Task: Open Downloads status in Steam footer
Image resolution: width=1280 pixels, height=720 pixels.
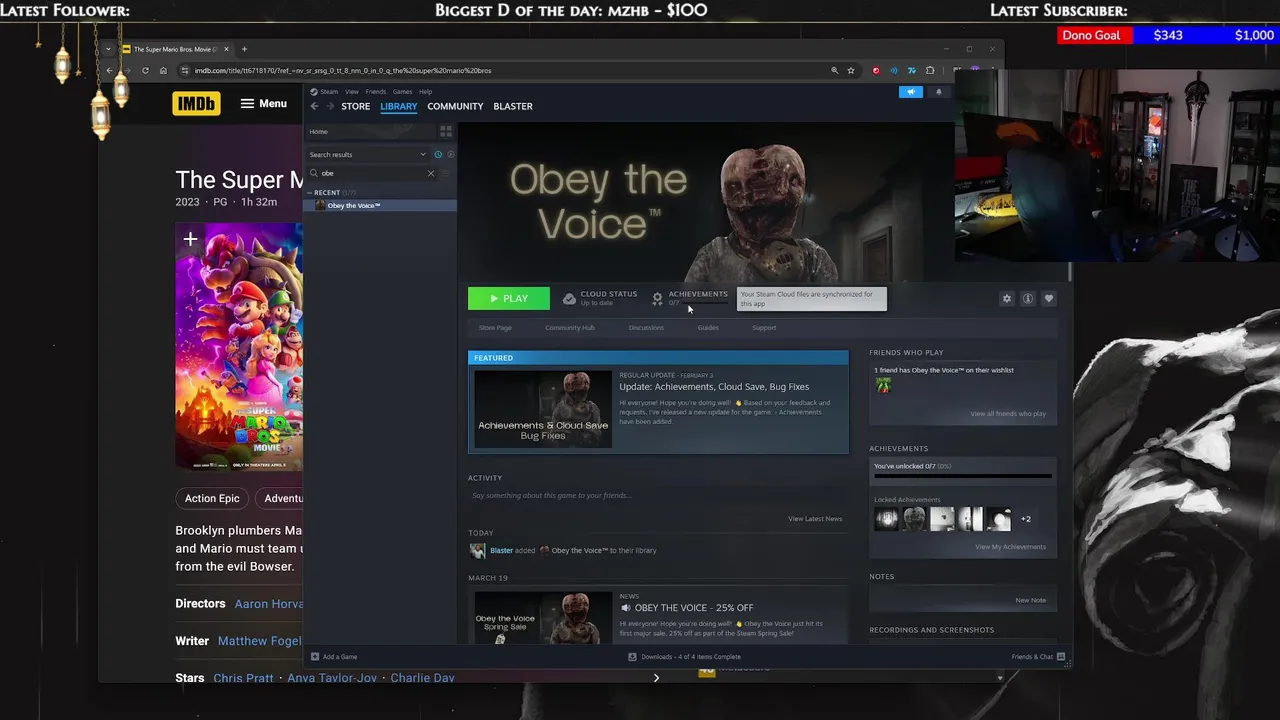Action: coord(685,657)
